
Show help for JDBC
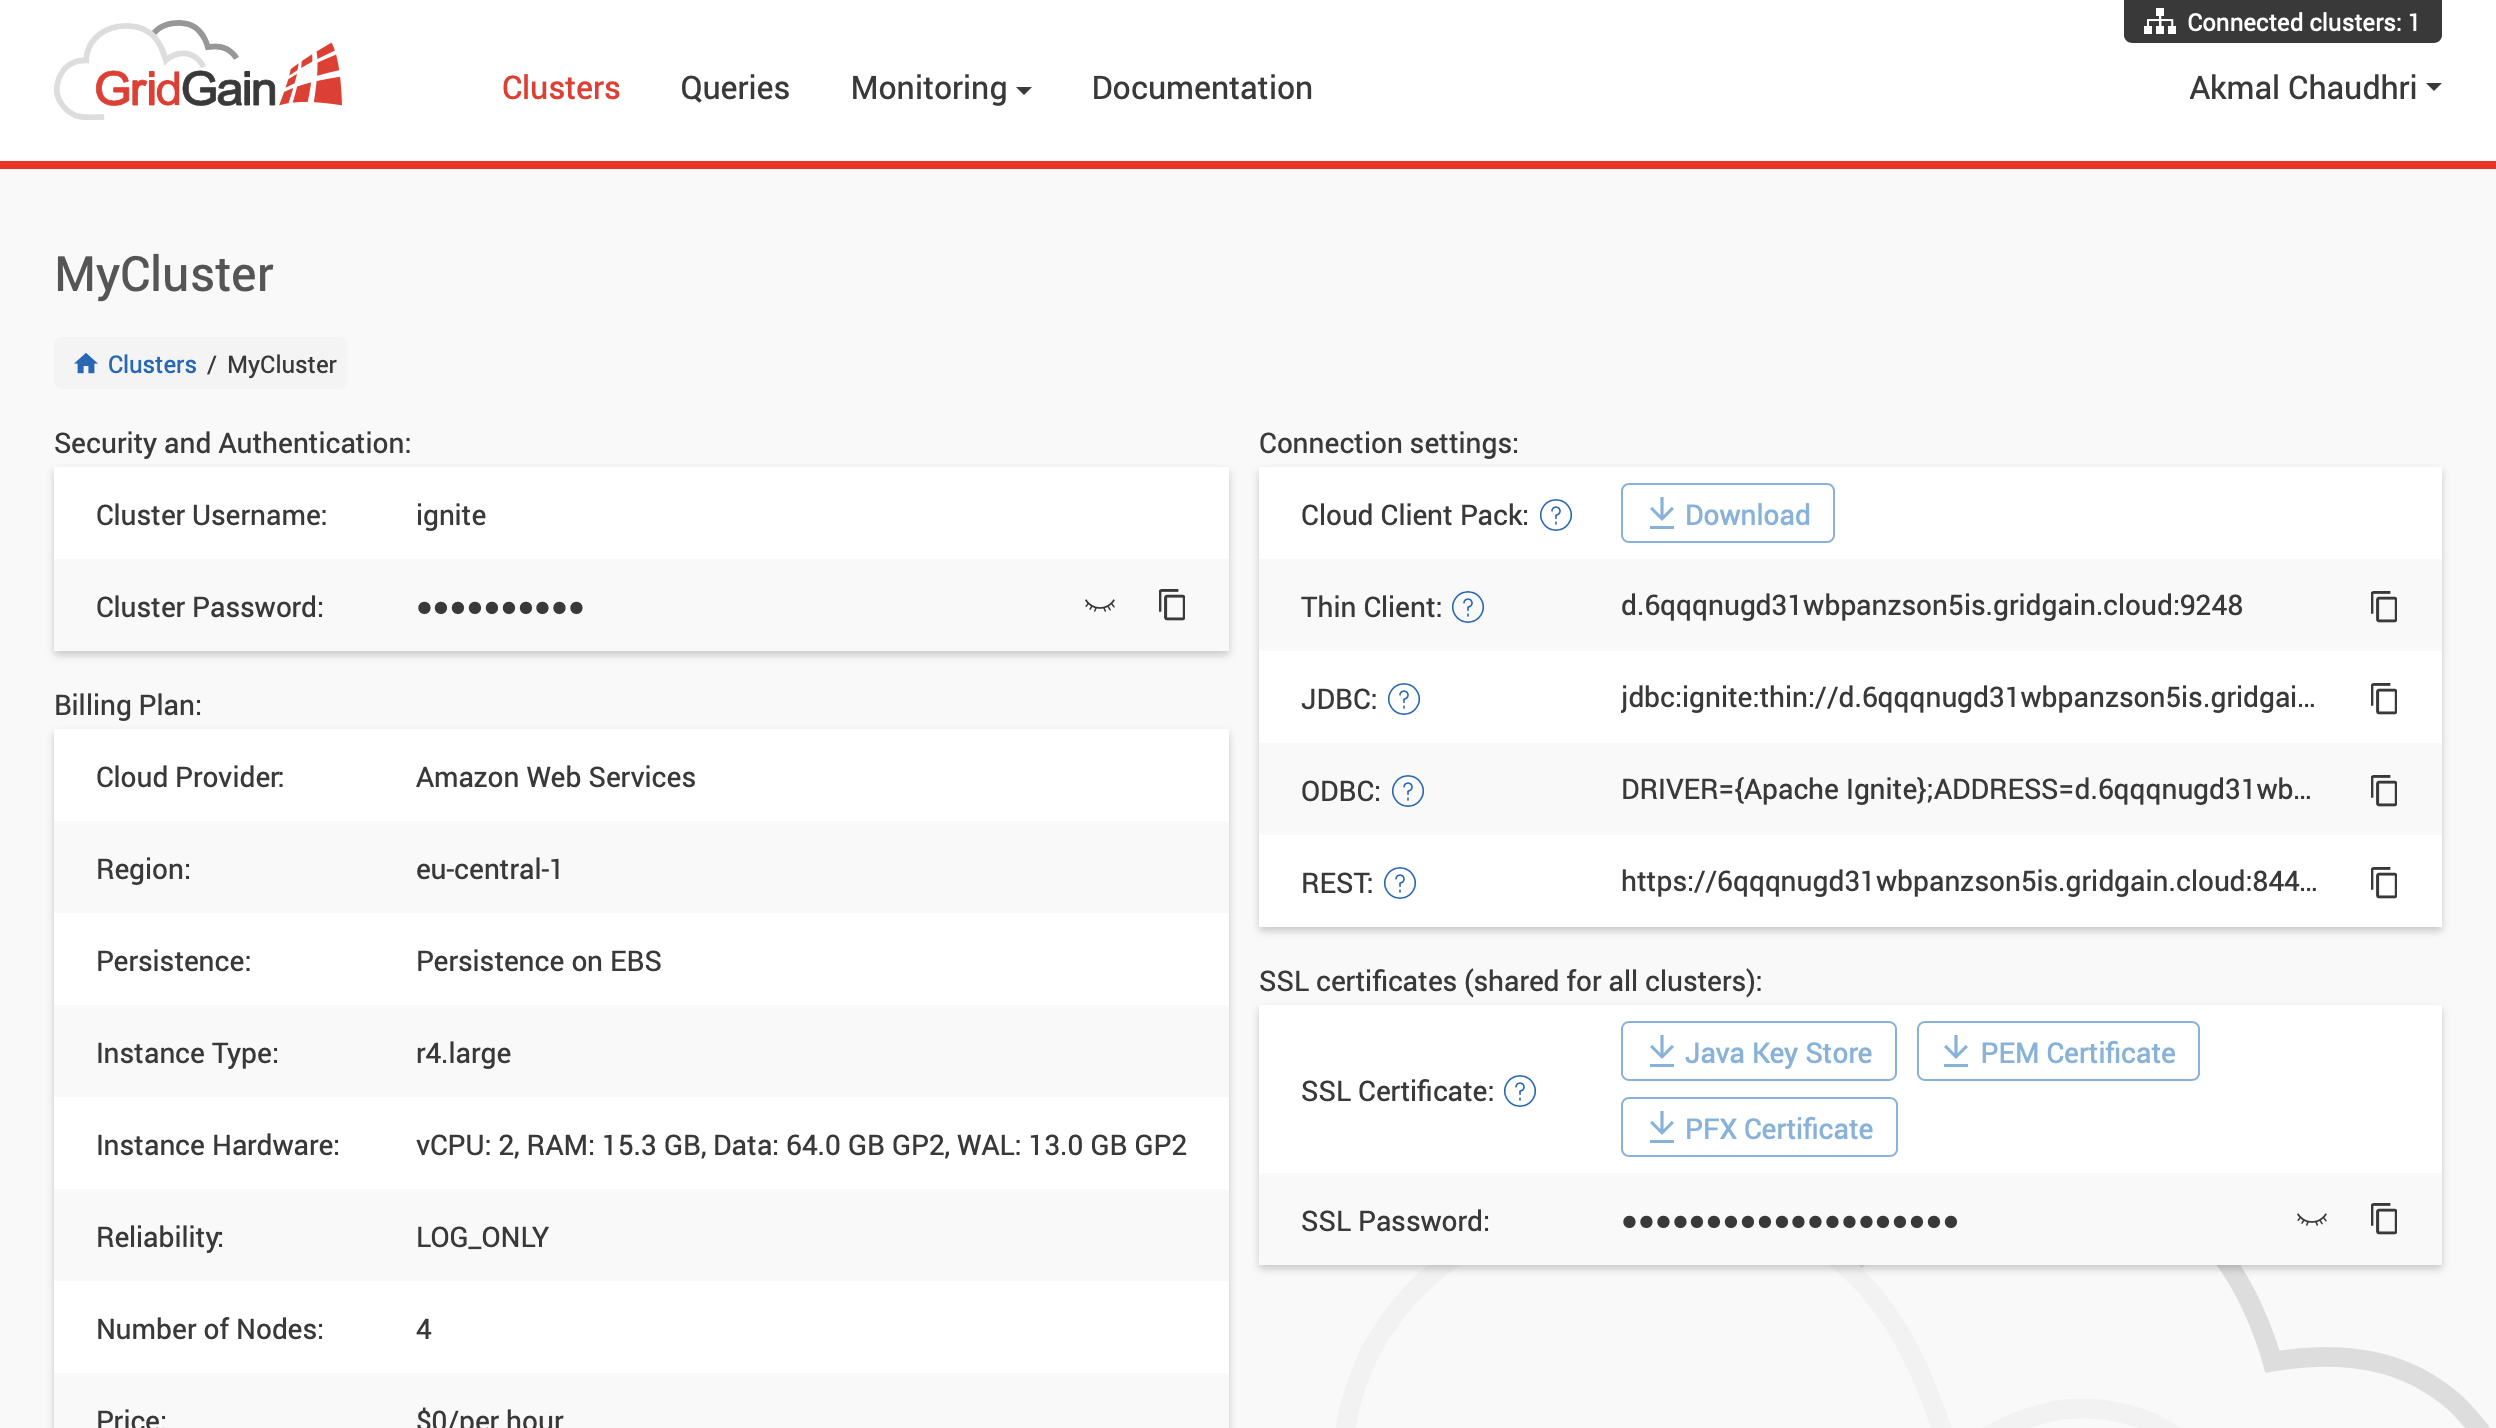tap(1404, 699)
